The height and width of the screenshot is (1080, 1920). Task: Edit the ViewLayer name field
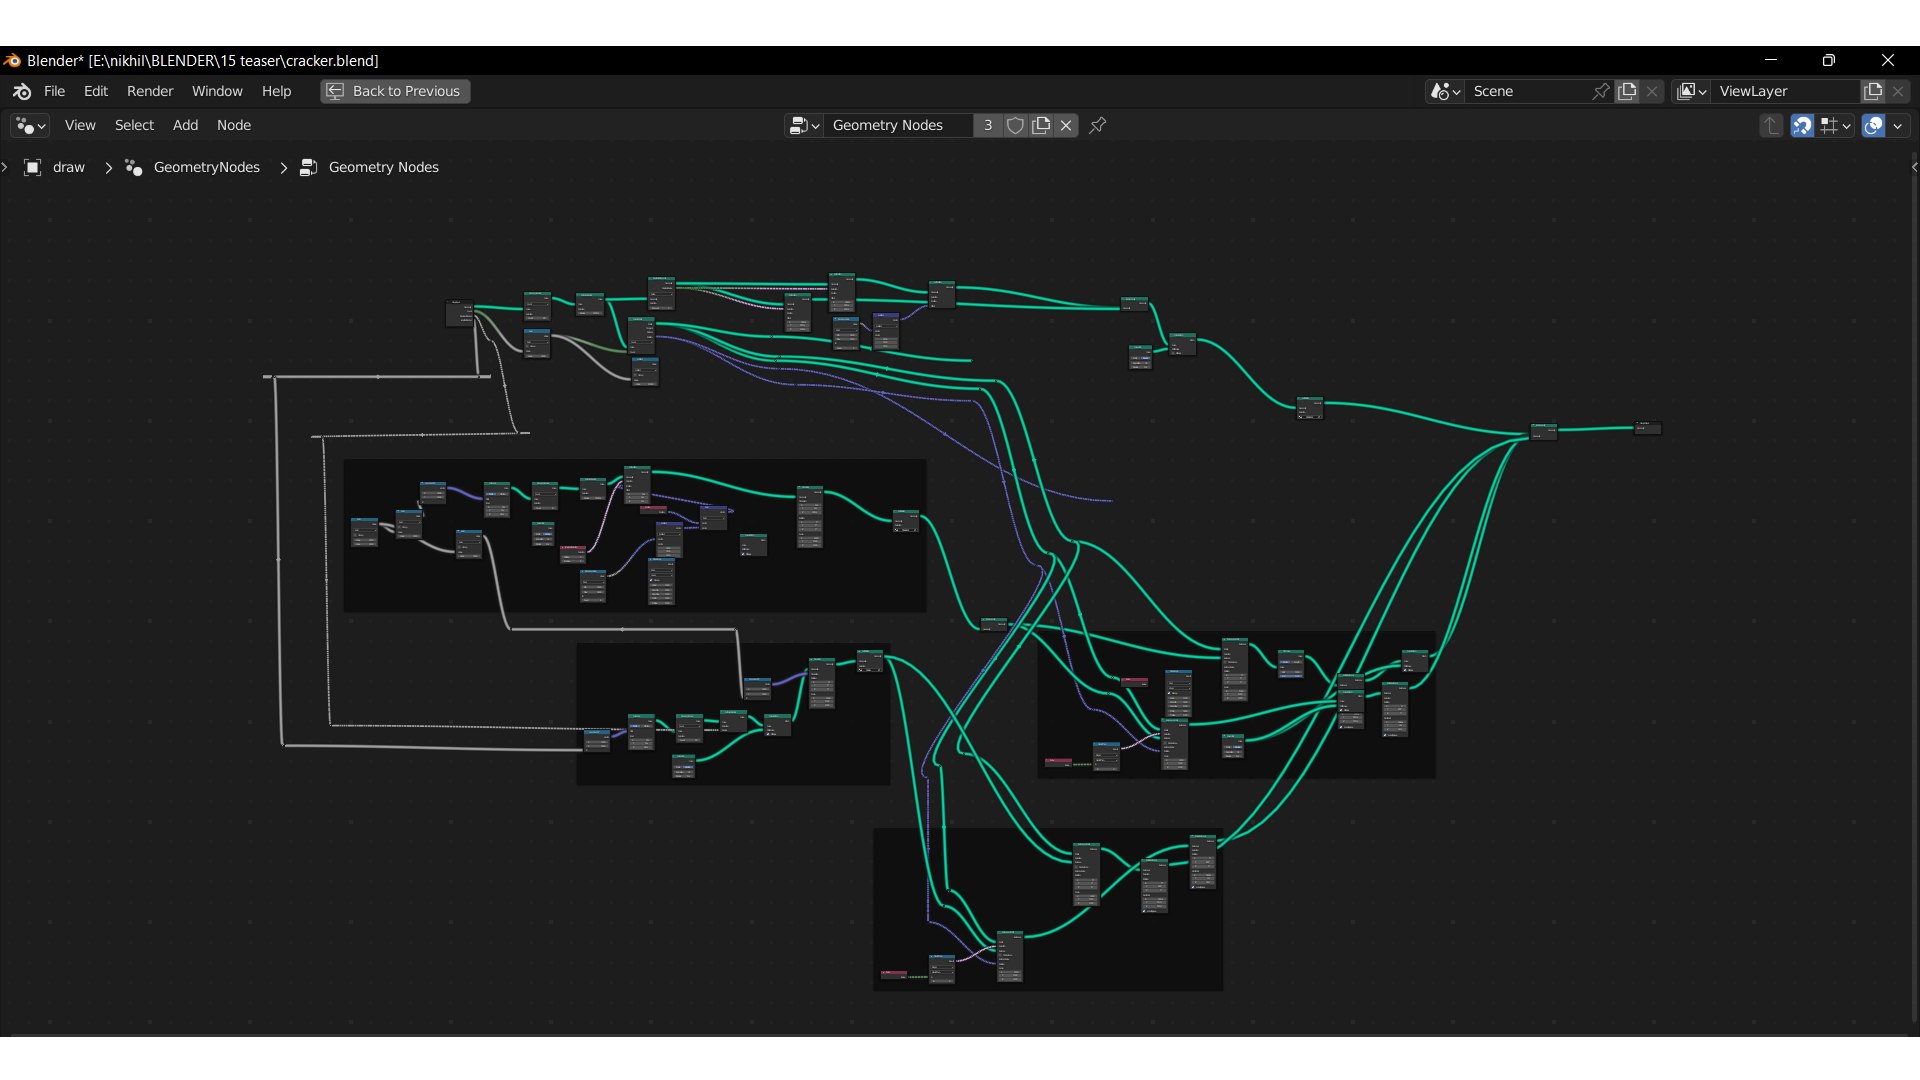(x=1785, y=91)
